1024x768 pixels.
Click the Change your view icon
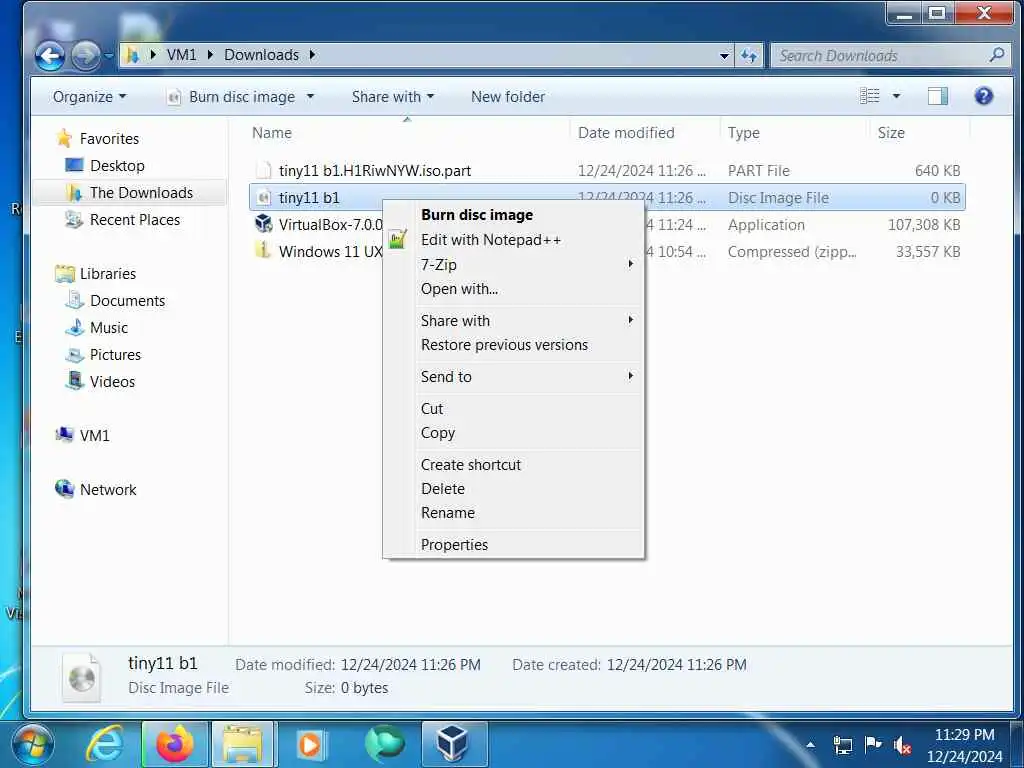[x=870, y=97]
